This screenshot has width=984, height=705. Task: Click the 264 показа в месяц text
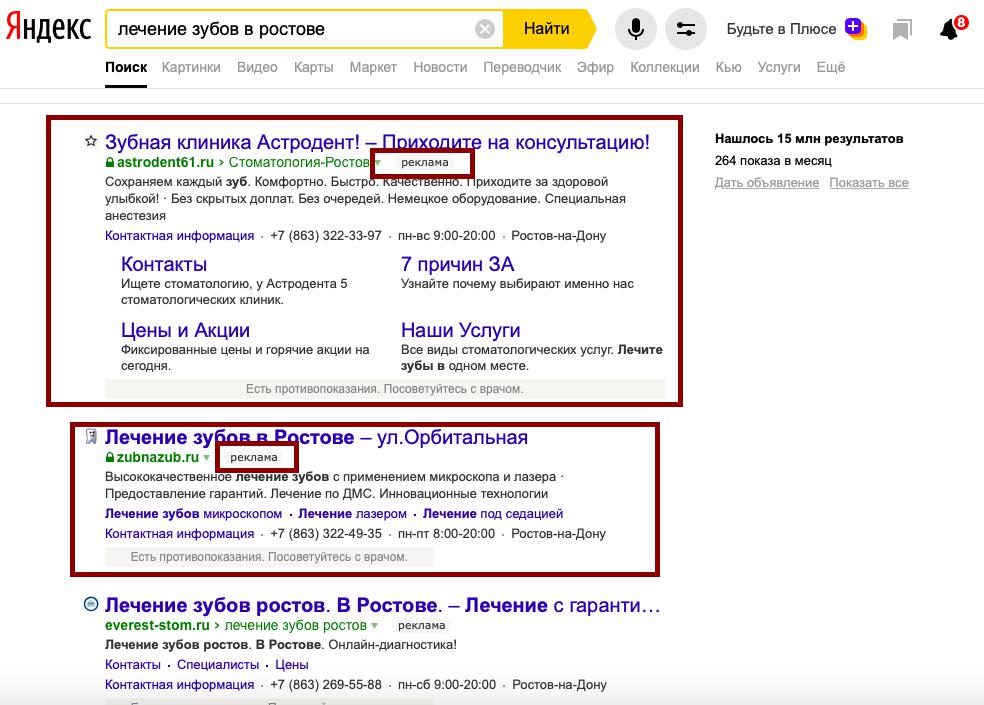point(773,161)
